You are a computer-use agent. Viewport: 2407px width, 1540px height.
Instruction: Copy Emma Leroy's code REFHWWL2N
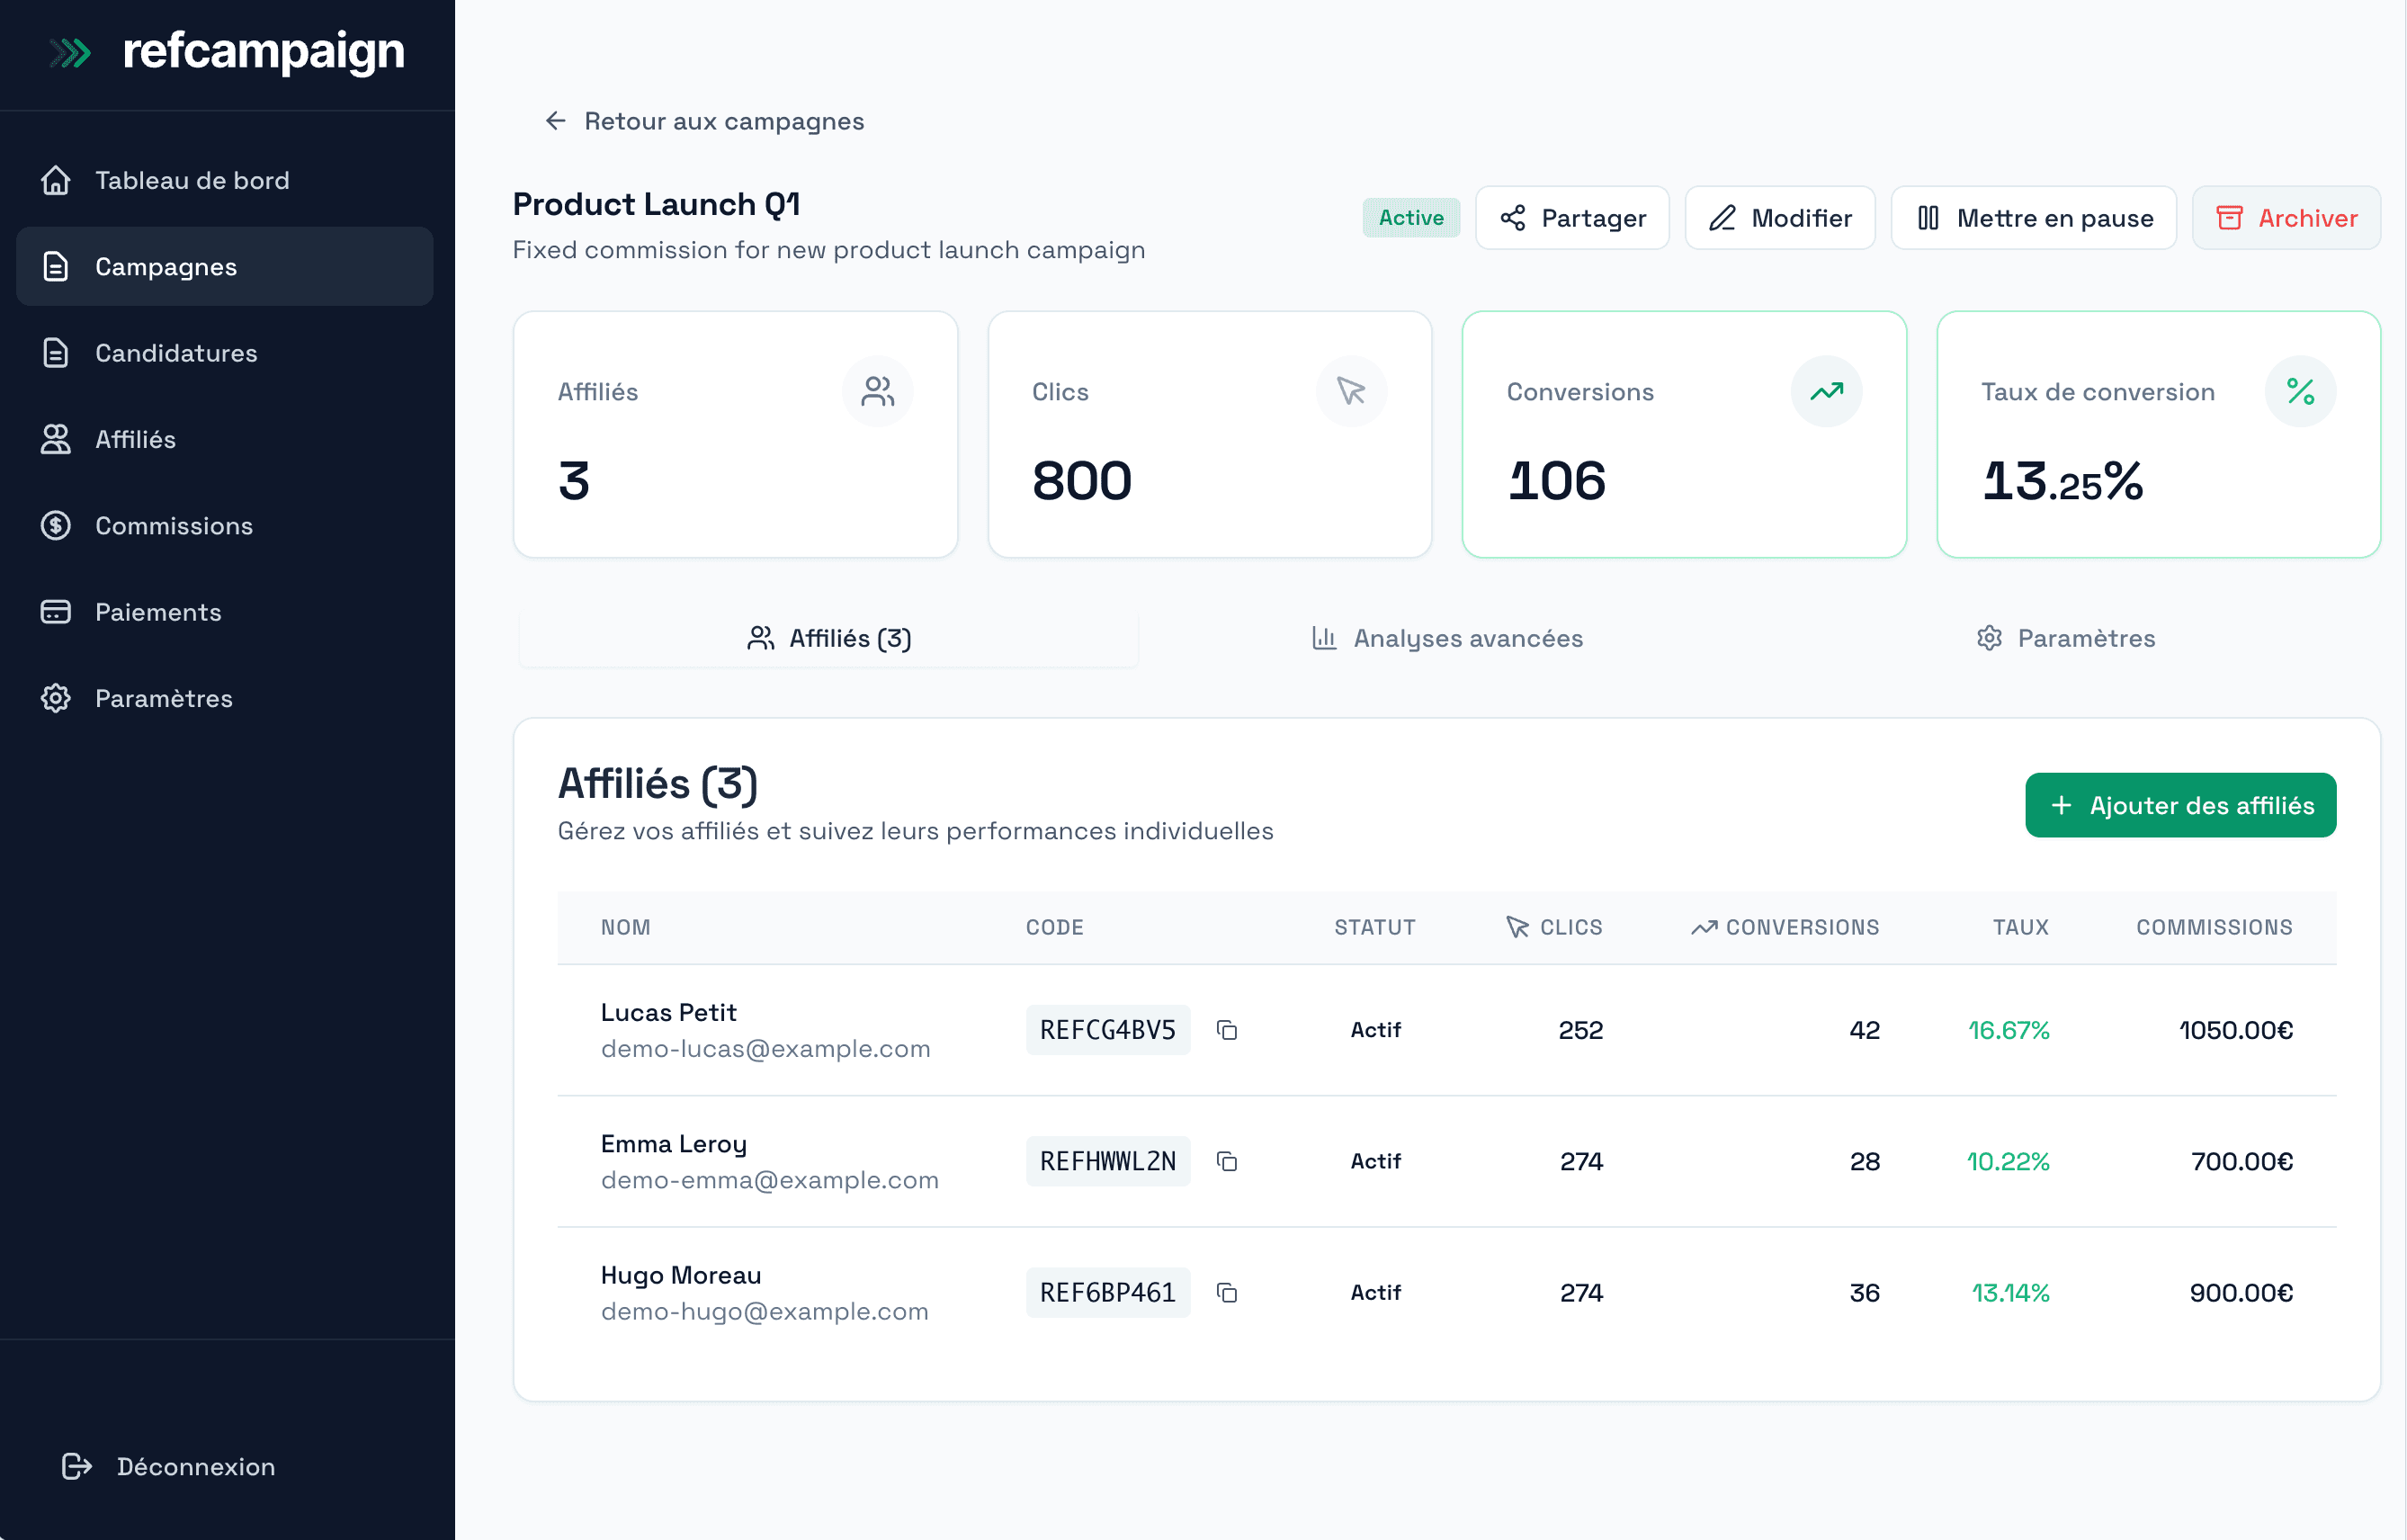pyautogui.click(x=1227, y=1161)
